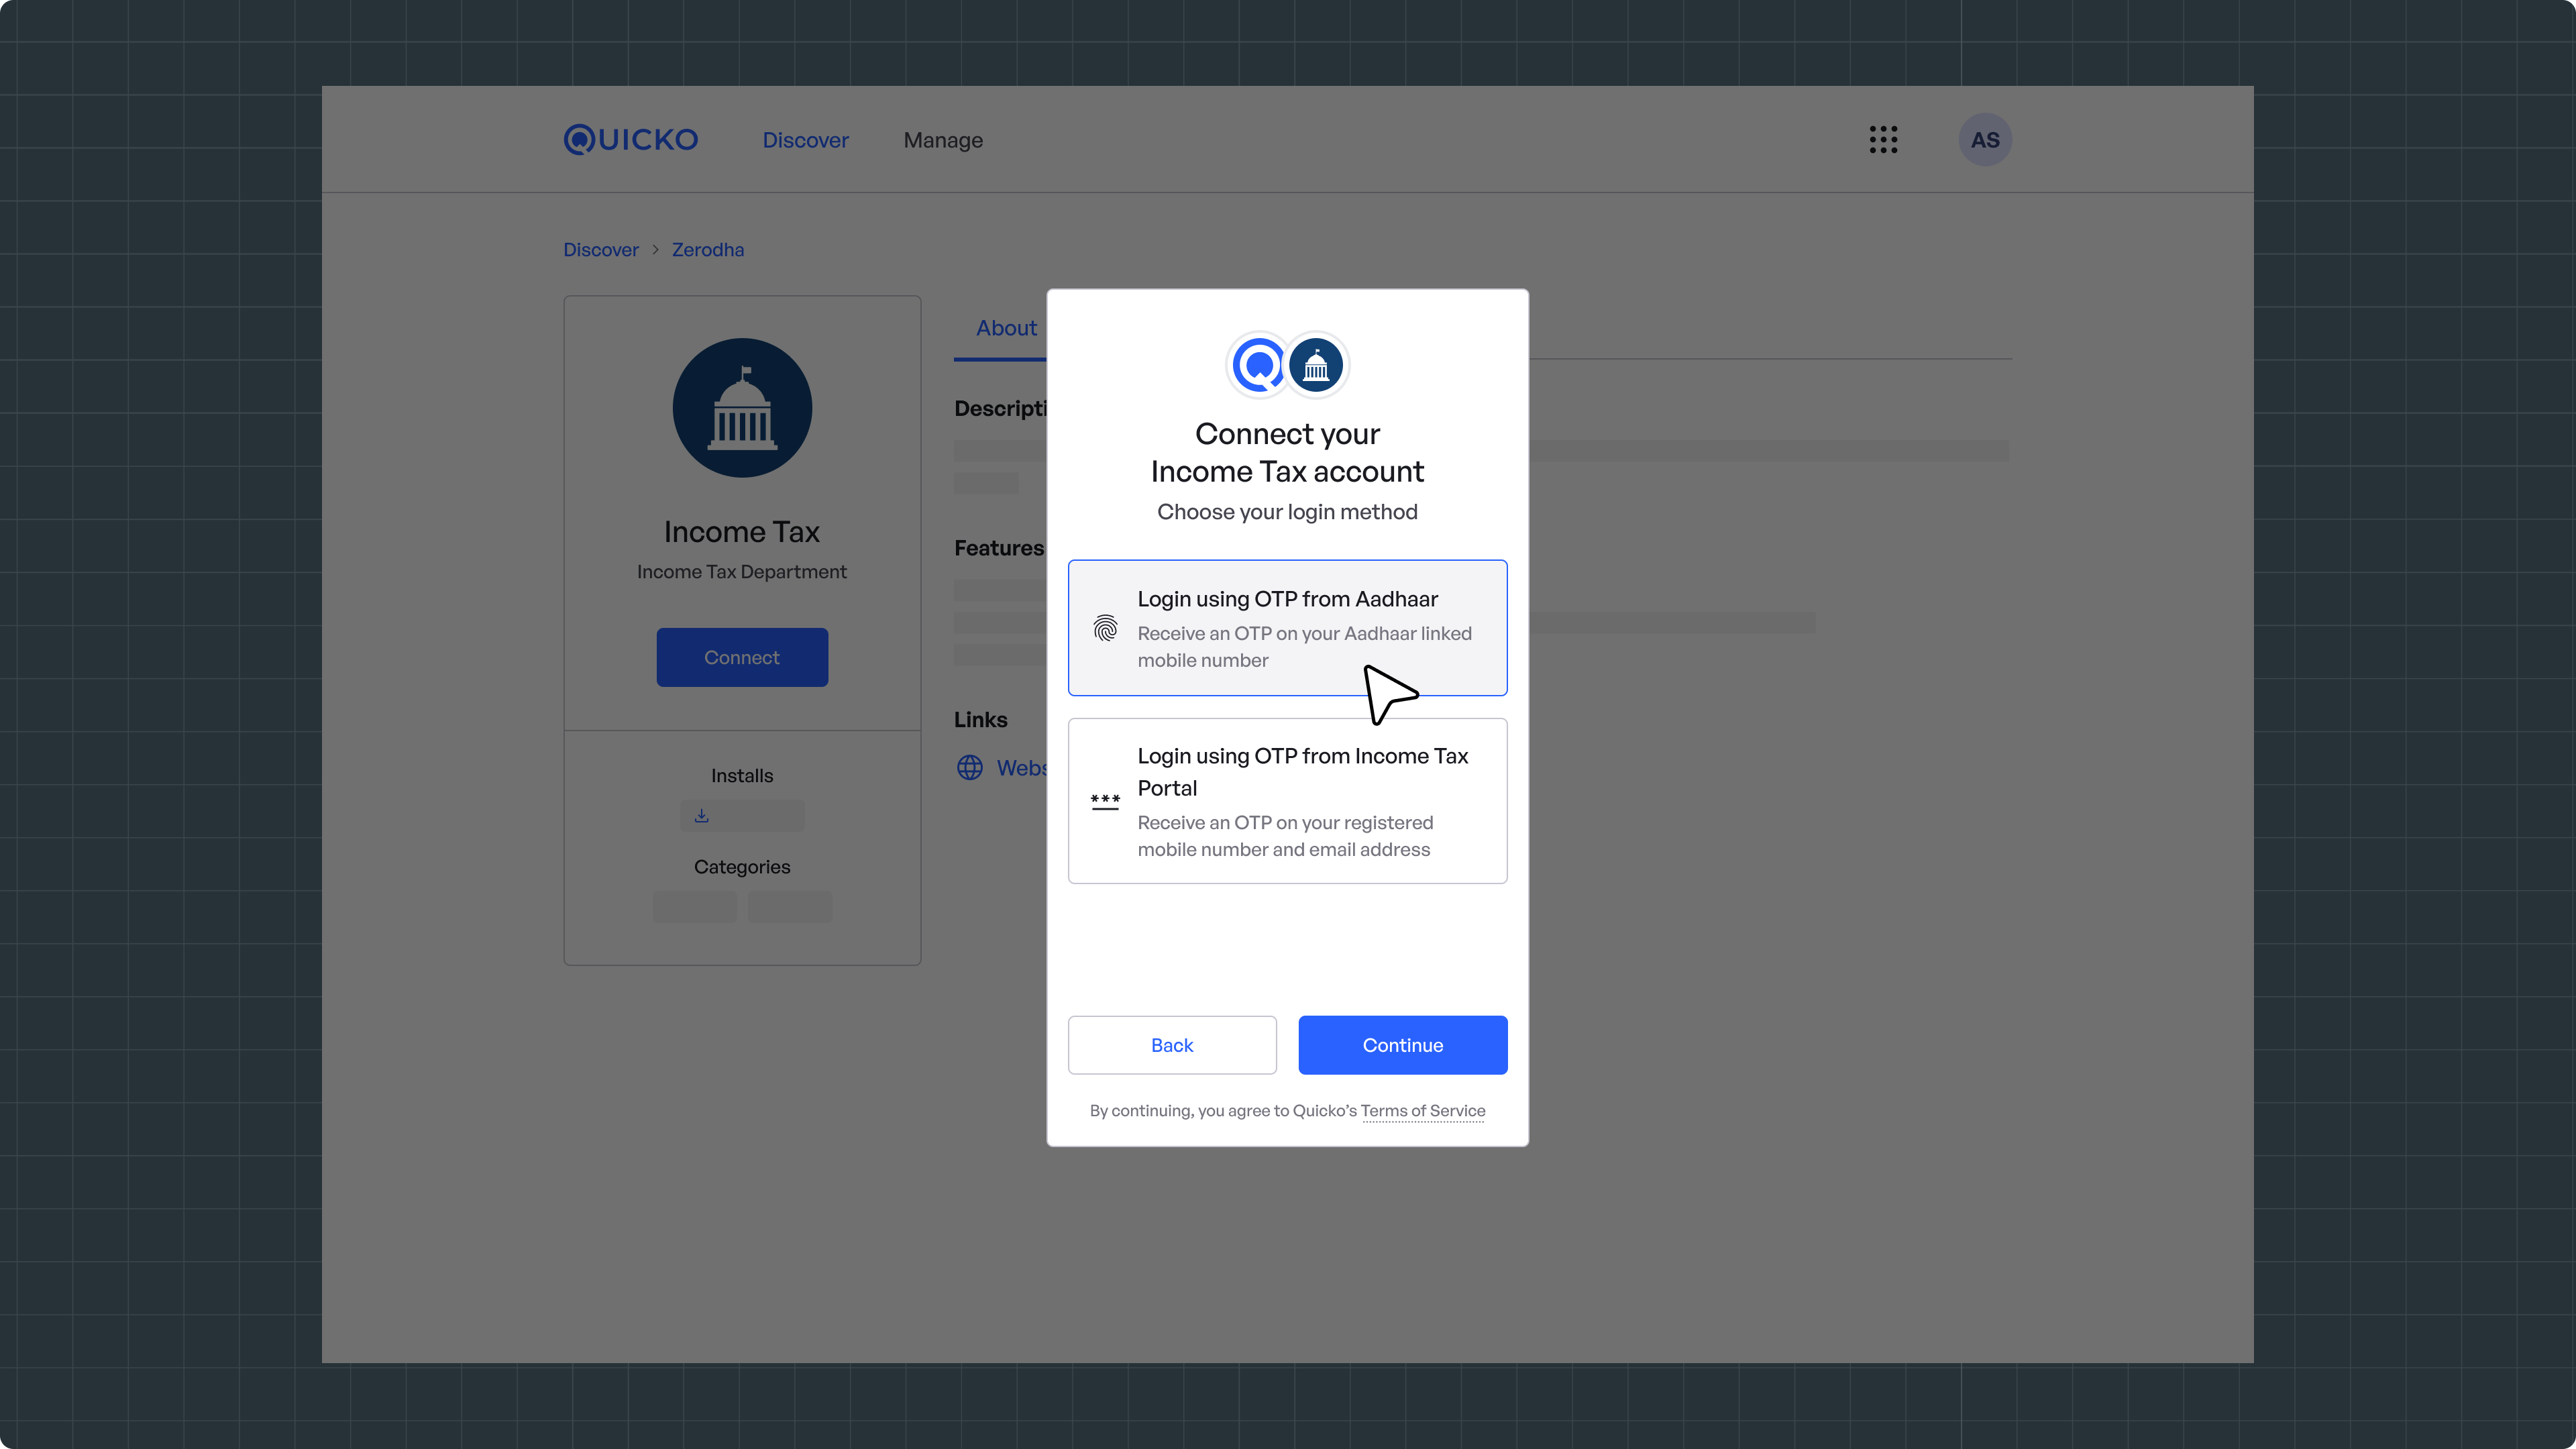Click the 'Features' heading
The width and height of the screenshot is (2576, 1449).
[999, 548]
